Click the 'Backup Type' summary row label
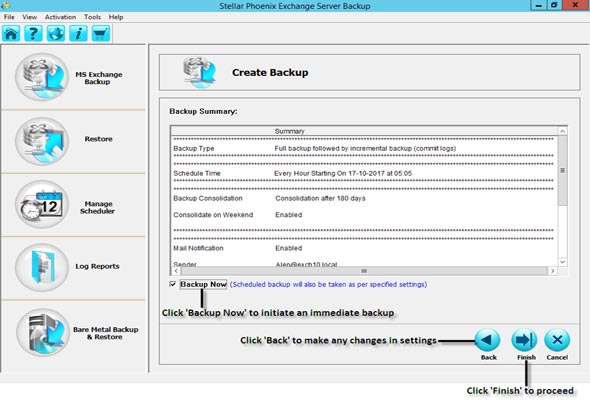The width and height of the screenshot is (590, 400). (x=193, y=148)
